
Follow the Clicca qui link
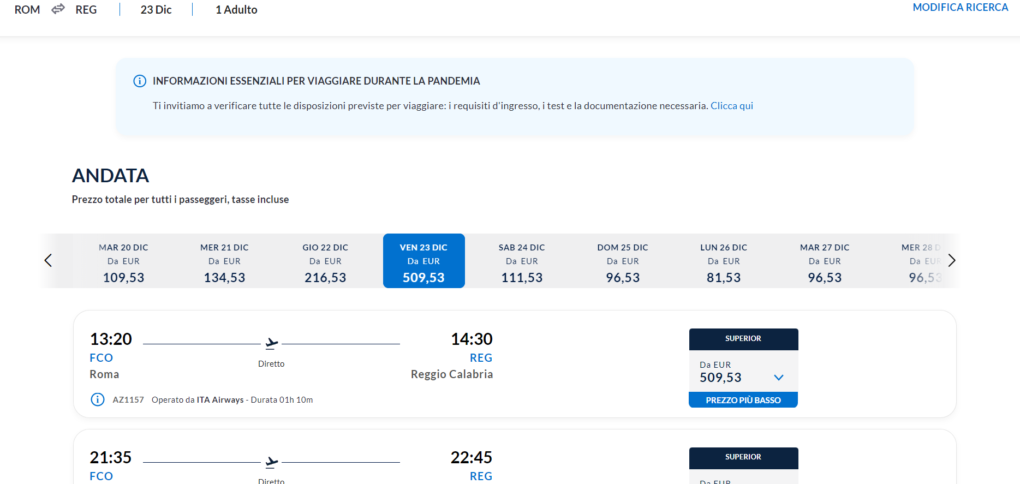click(731, 105)
